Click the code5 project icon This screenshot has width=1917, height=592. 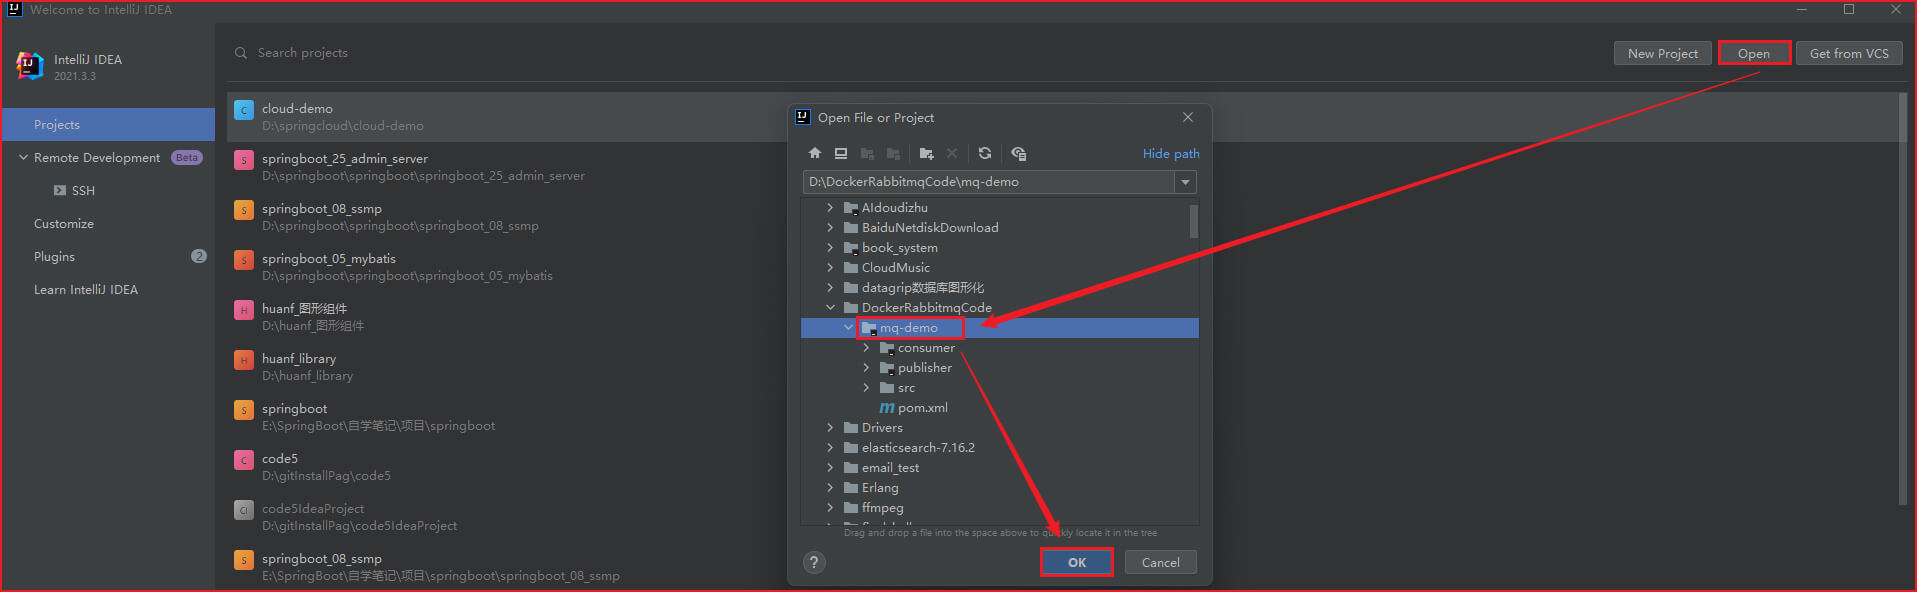tap(244, 460)
